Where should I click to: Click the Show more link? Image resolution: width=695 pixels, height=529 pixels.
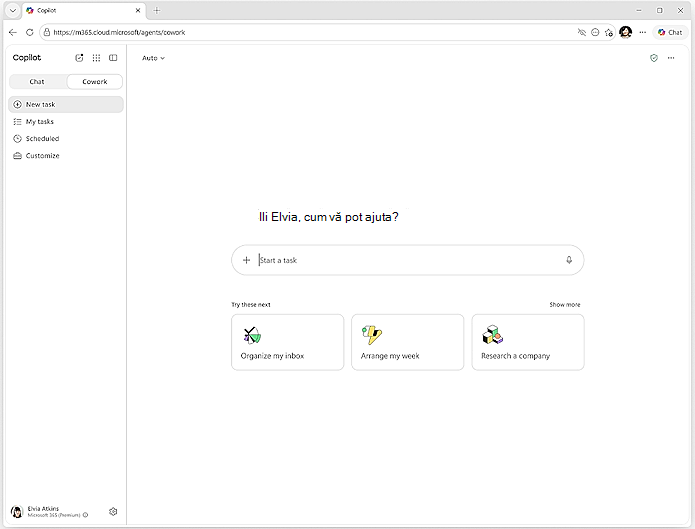tap(565, 305)
